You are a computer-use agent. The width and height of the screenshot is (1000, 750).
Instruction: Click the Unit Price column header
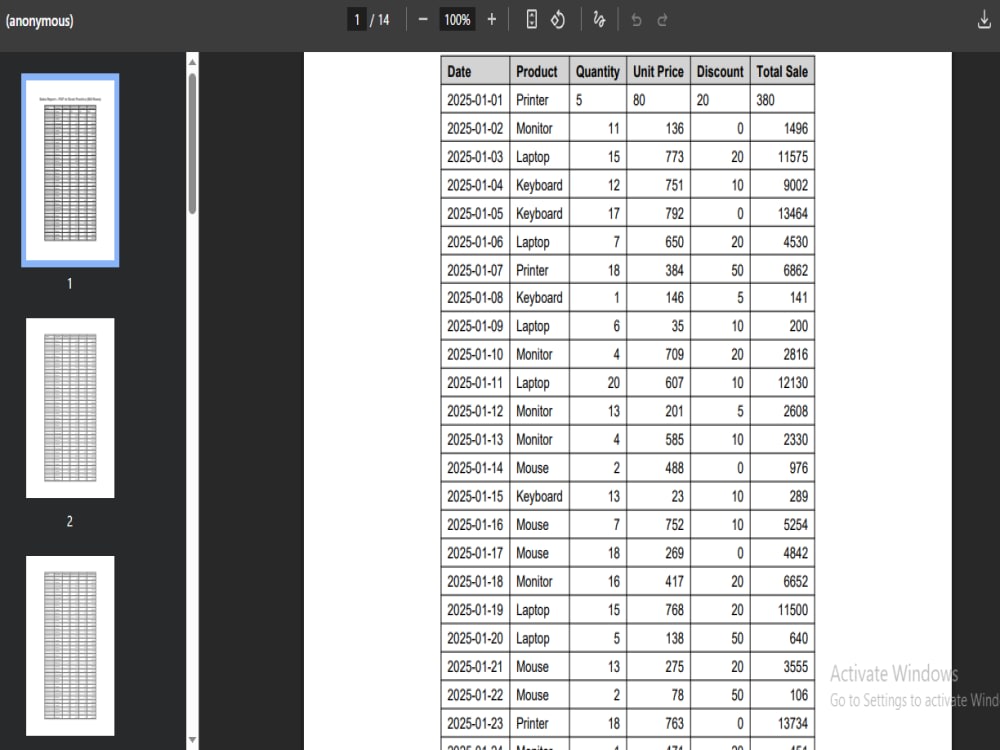658,71
